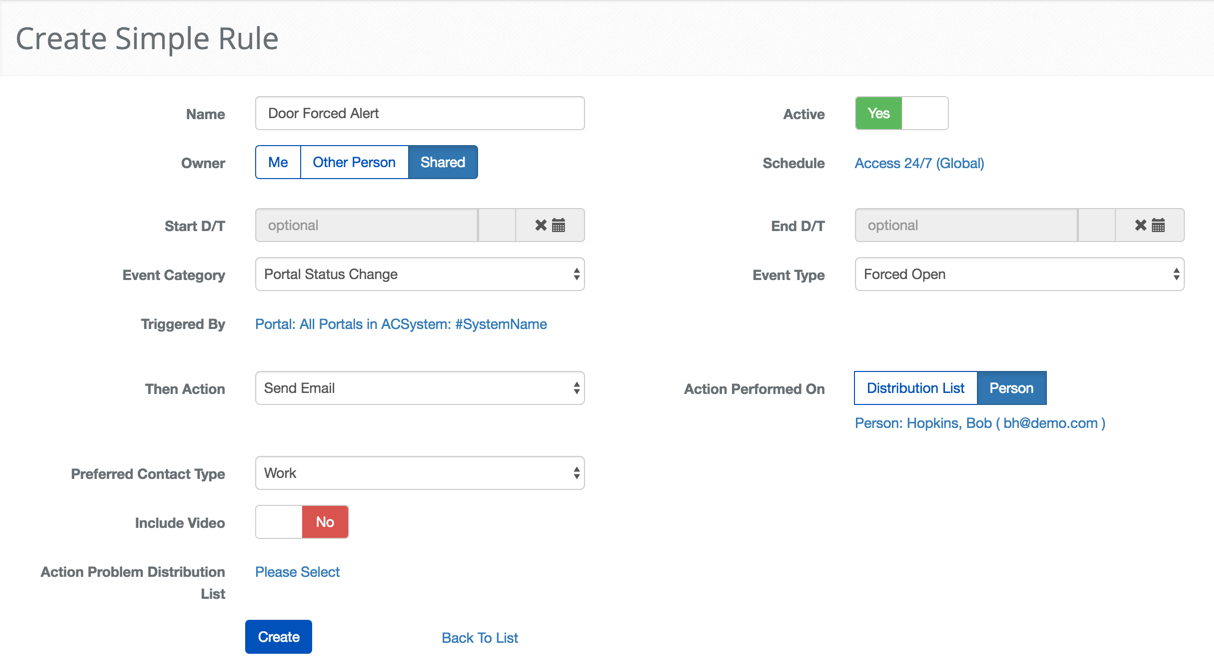
Task: Click the Triggered By portal link
Action: [401, 324]
